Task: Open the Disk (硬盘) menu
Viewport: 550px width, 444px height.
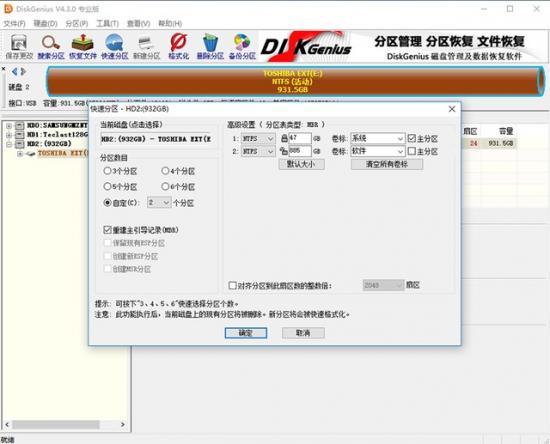Action: tap(46, 23)
